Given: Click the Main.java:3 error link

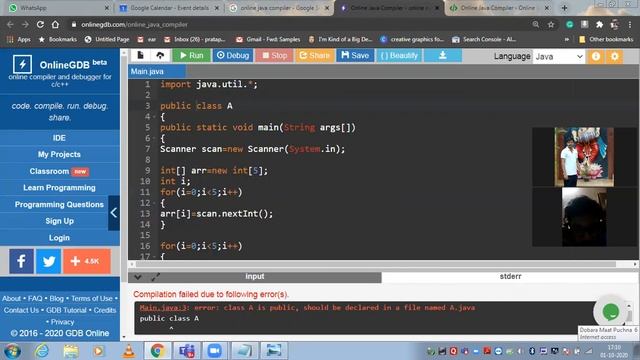Looking at the screenshot, I should pos(162,308).
